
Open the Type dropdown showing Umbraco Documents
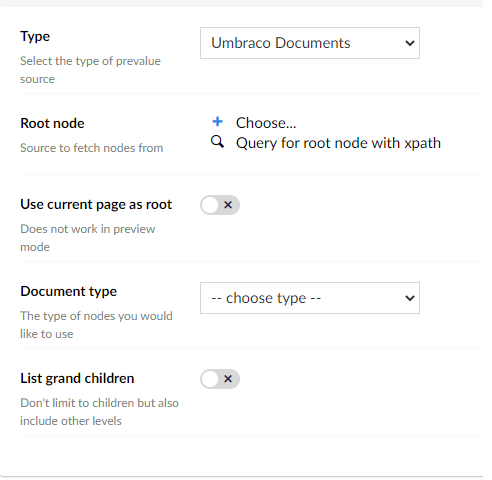[310, 43]
